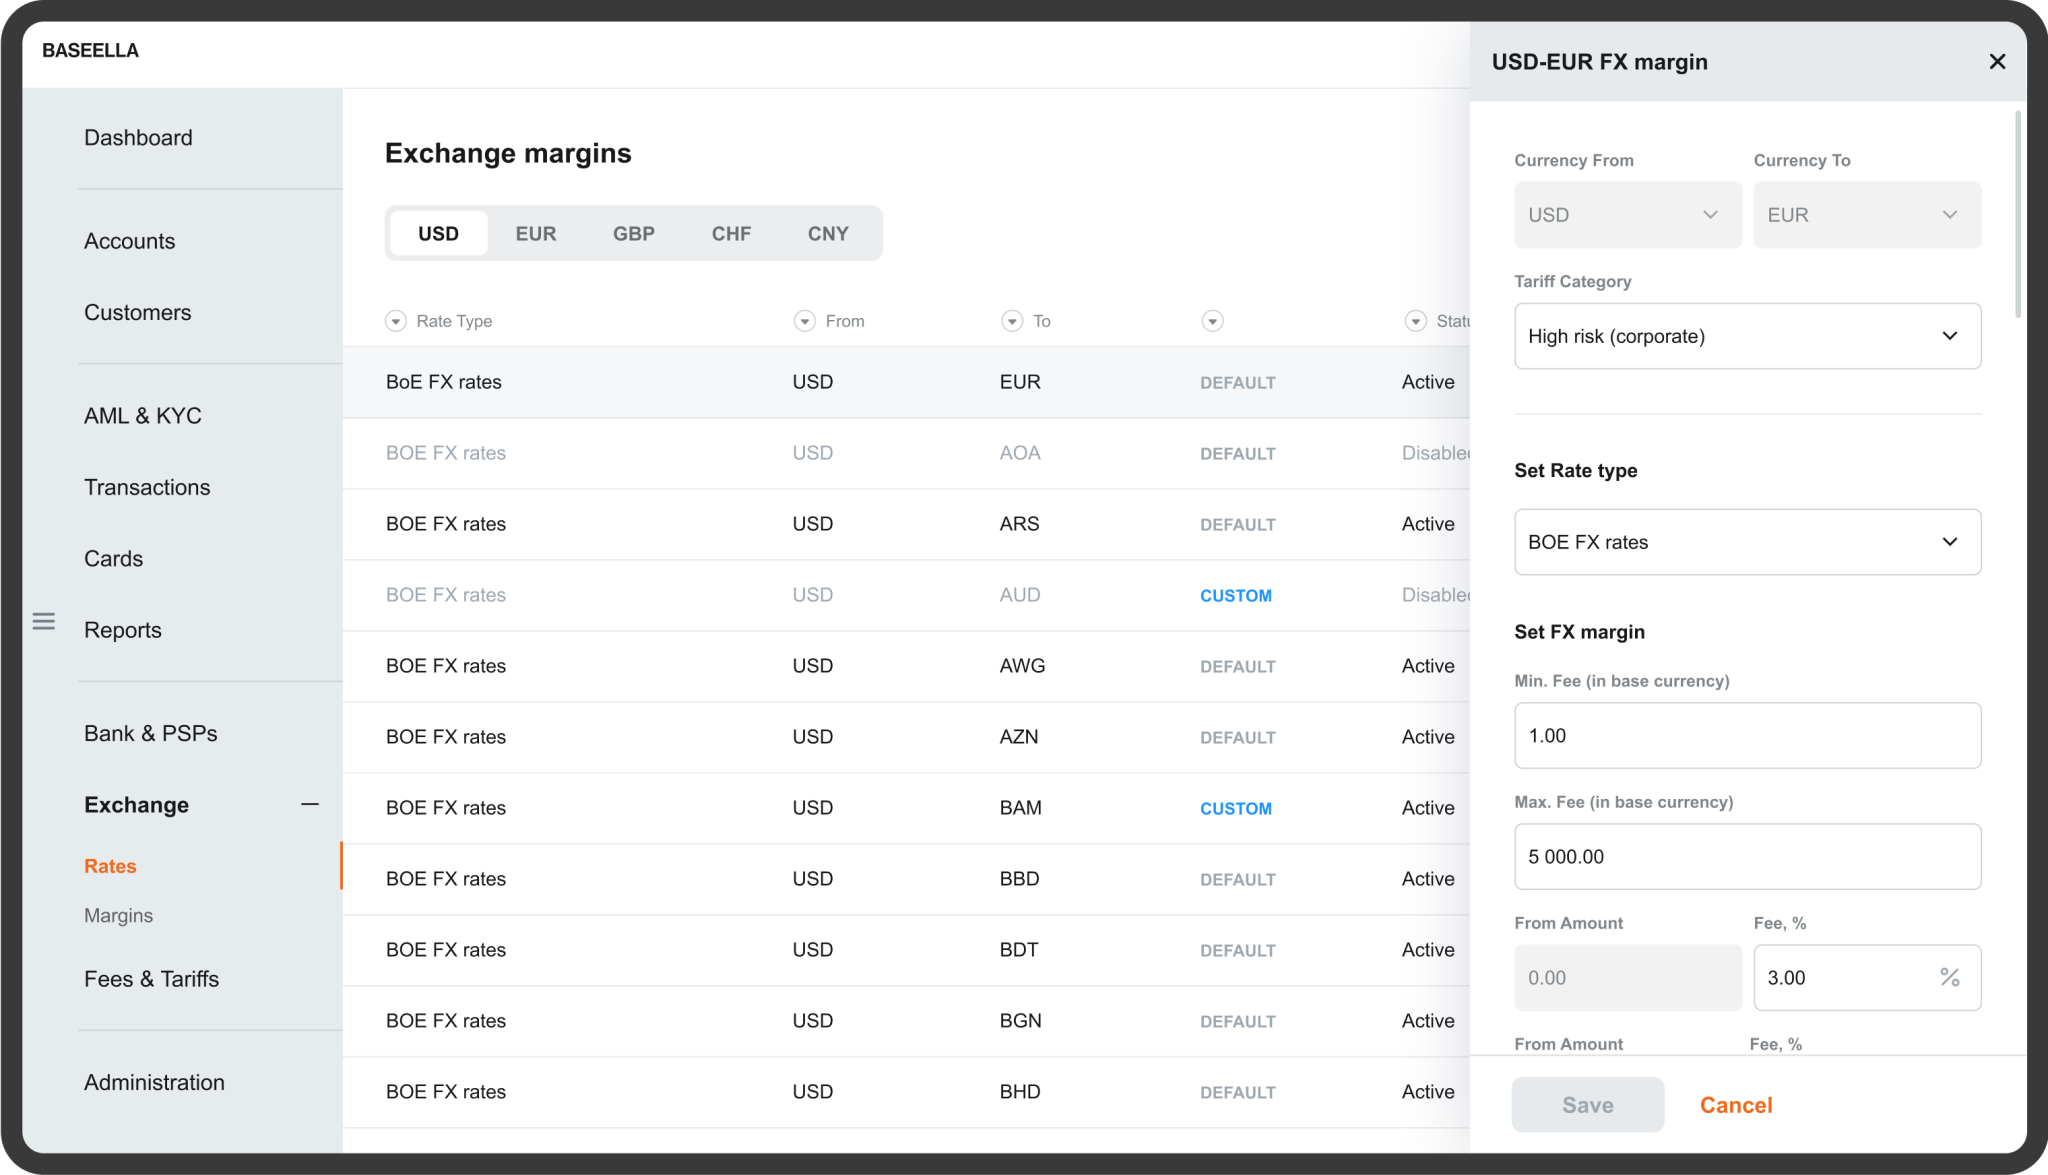Open the Margins page in the sidebar

tap(118, 915)
